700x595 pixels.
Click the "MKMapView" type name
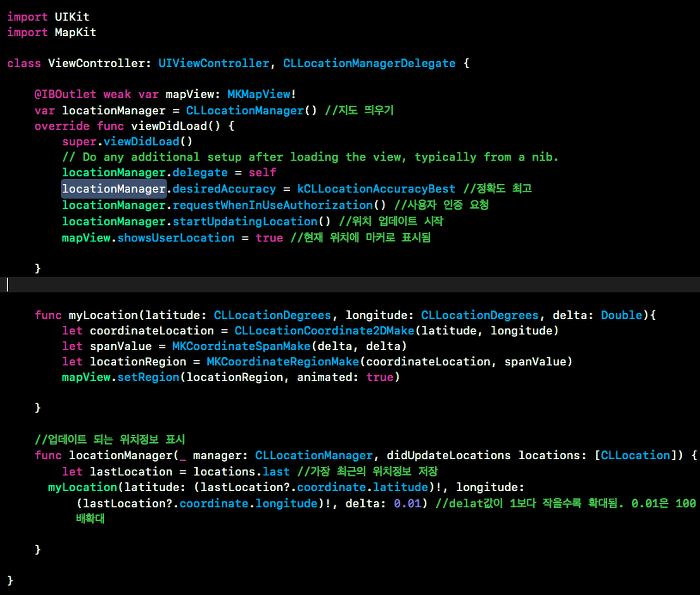(259, 95)
